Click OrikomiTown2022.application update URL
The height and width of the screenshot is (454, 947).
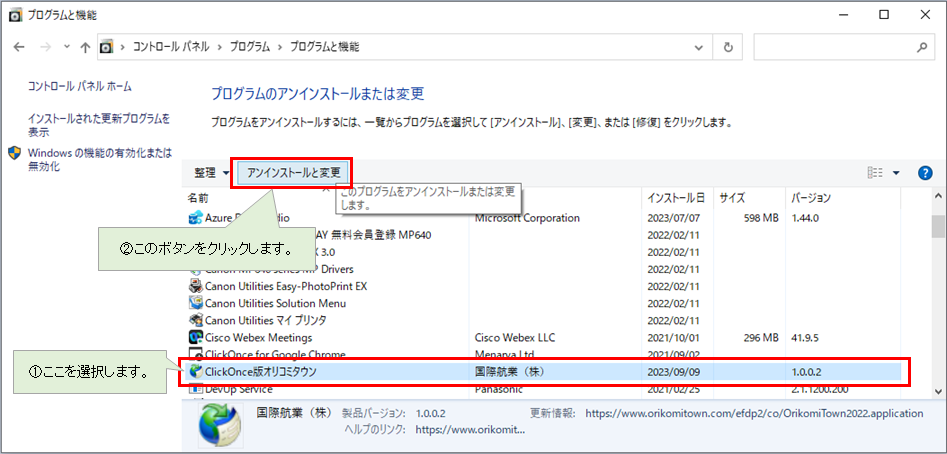click(754, 414)
